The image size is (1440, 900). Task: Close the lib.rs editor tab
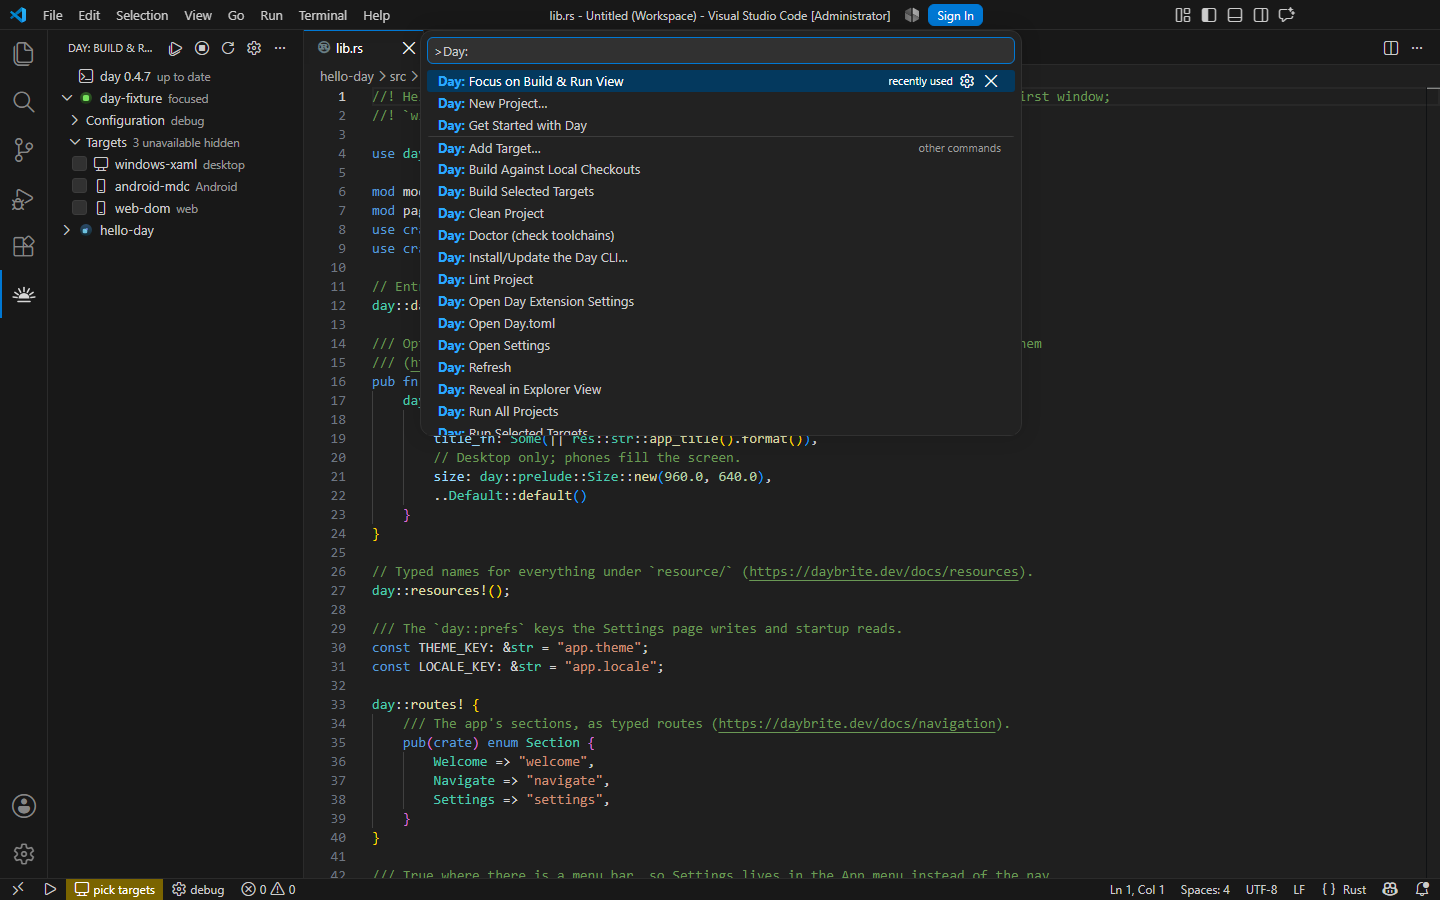tap(408, 48)
